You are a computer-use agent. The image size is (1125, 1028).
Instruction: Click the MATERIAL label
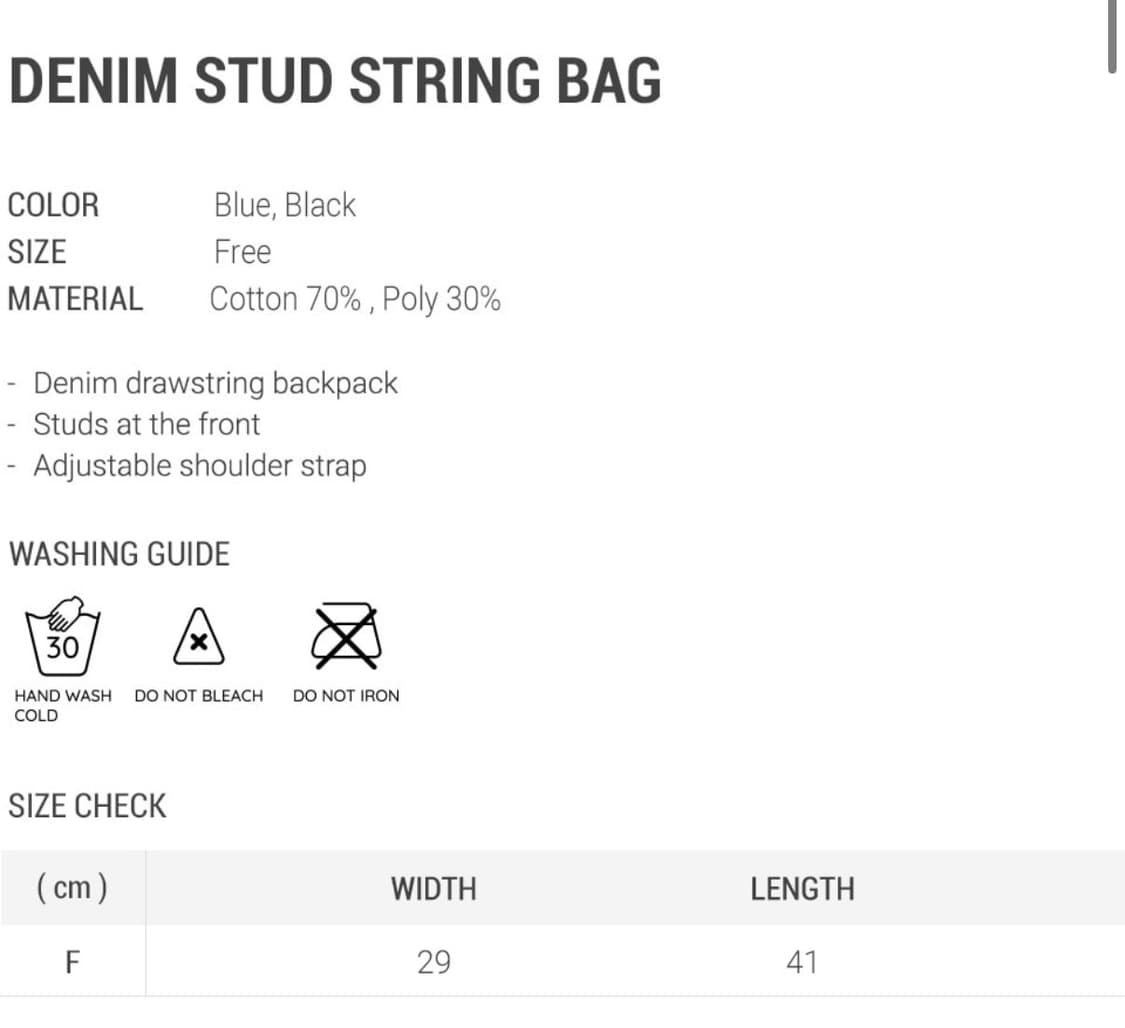75,299
